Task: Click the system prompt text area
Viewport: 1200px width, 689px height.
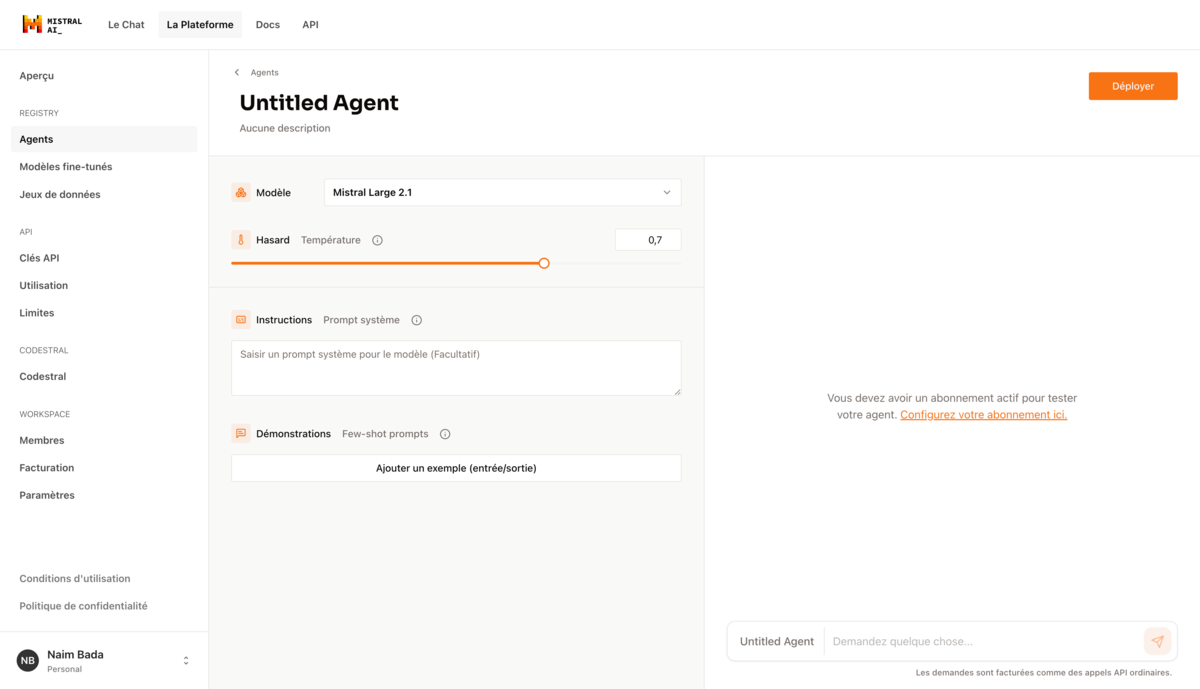Action: [456, 368]
